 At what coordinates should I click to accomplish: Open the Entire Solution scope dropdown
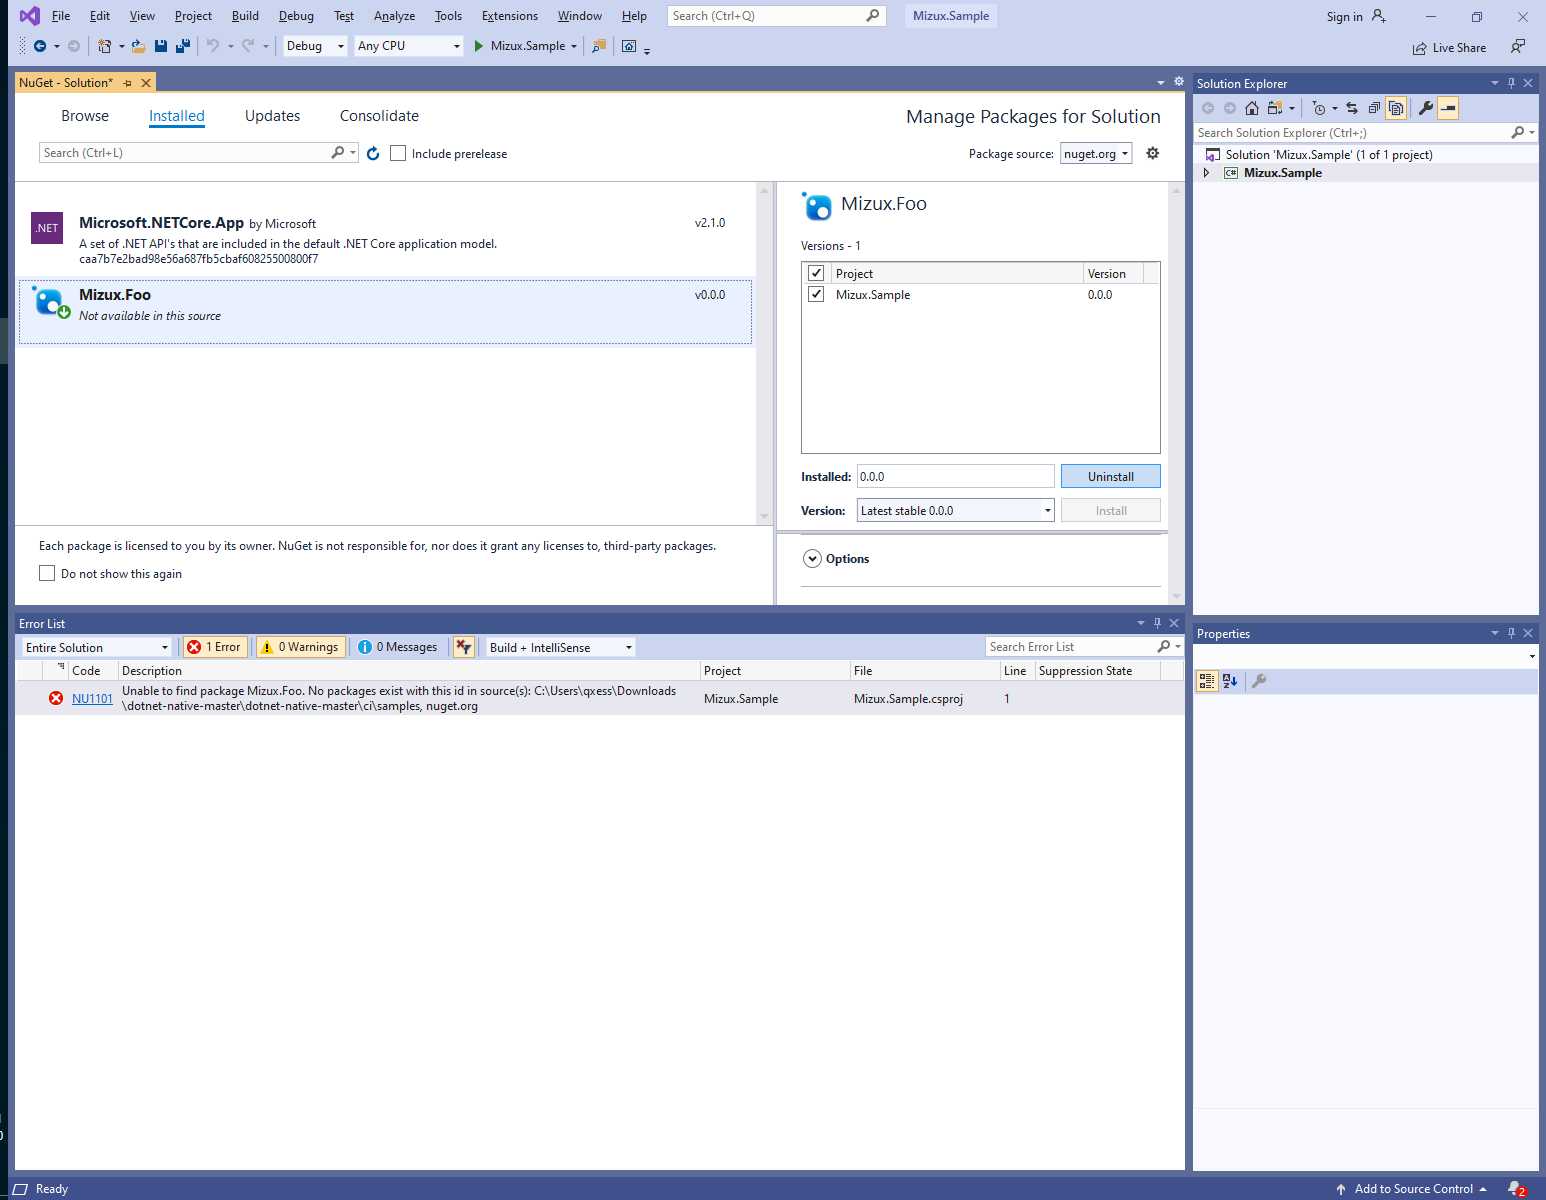(x=97, y=647)
